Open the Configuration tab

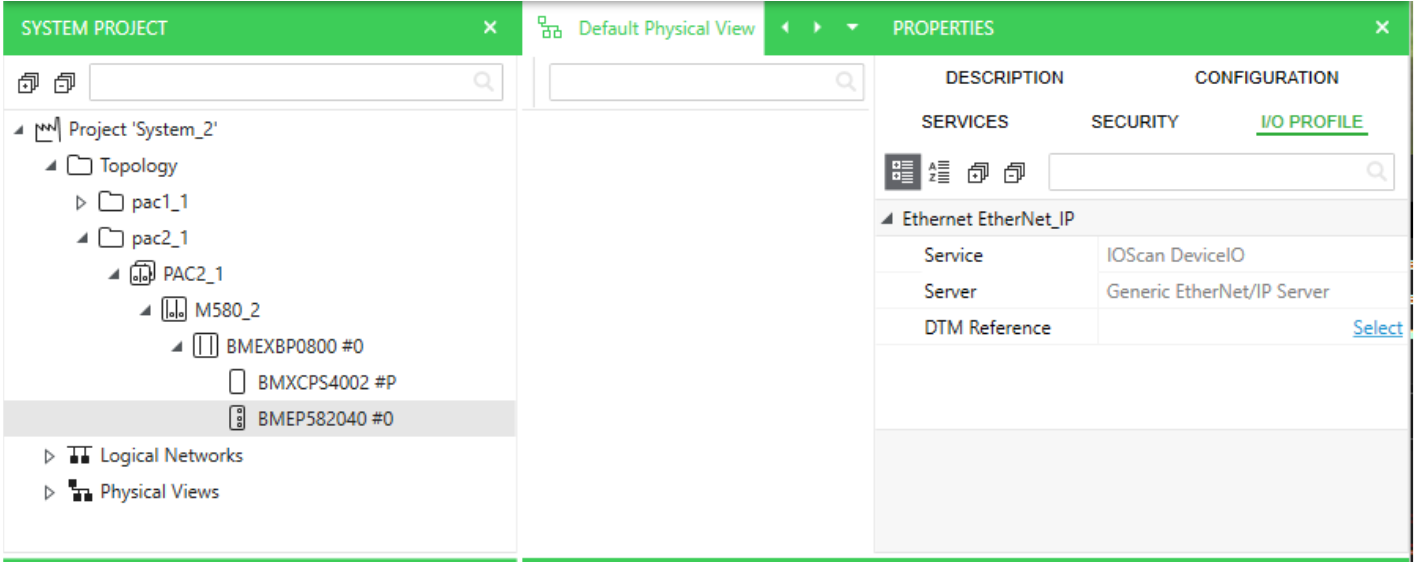click(1266, 77)
